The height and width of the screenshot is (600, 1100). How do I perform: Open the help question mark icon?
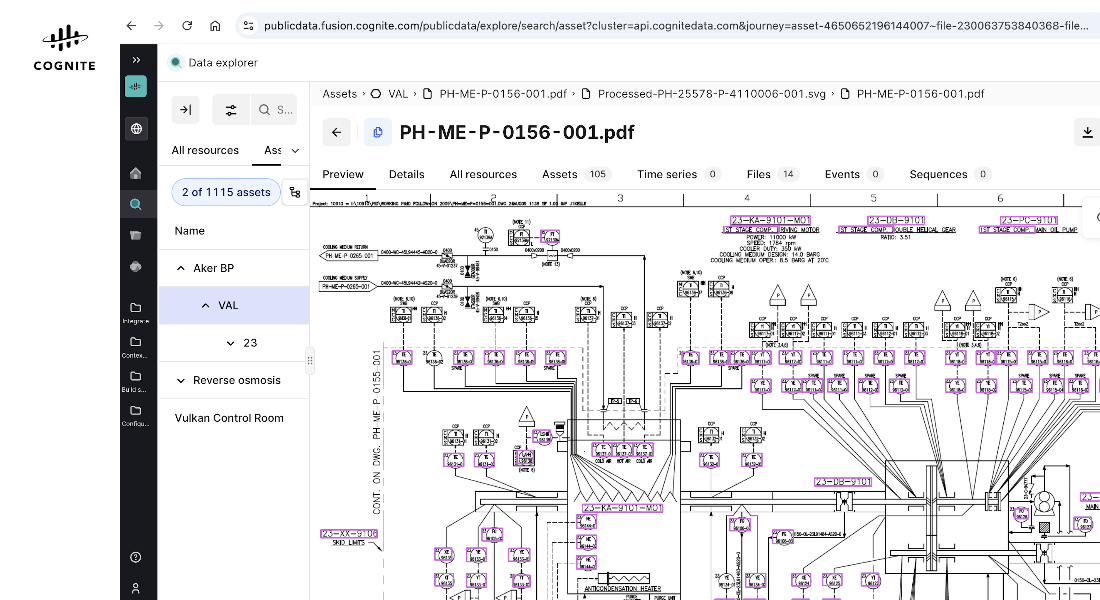[x=136, y=557]
